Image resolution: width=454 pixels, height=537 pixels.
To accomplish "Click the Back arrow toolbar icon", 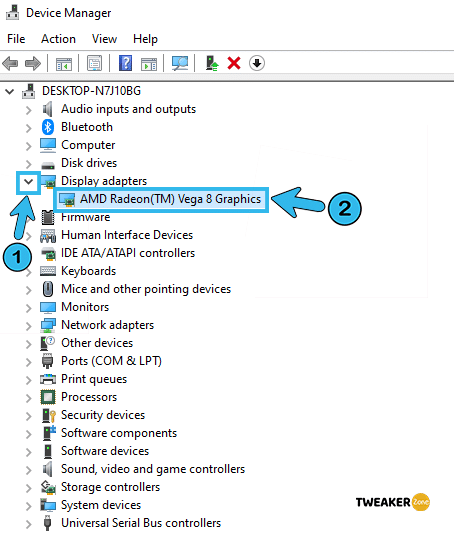I will pyautogui.click(x=10, y=64).
